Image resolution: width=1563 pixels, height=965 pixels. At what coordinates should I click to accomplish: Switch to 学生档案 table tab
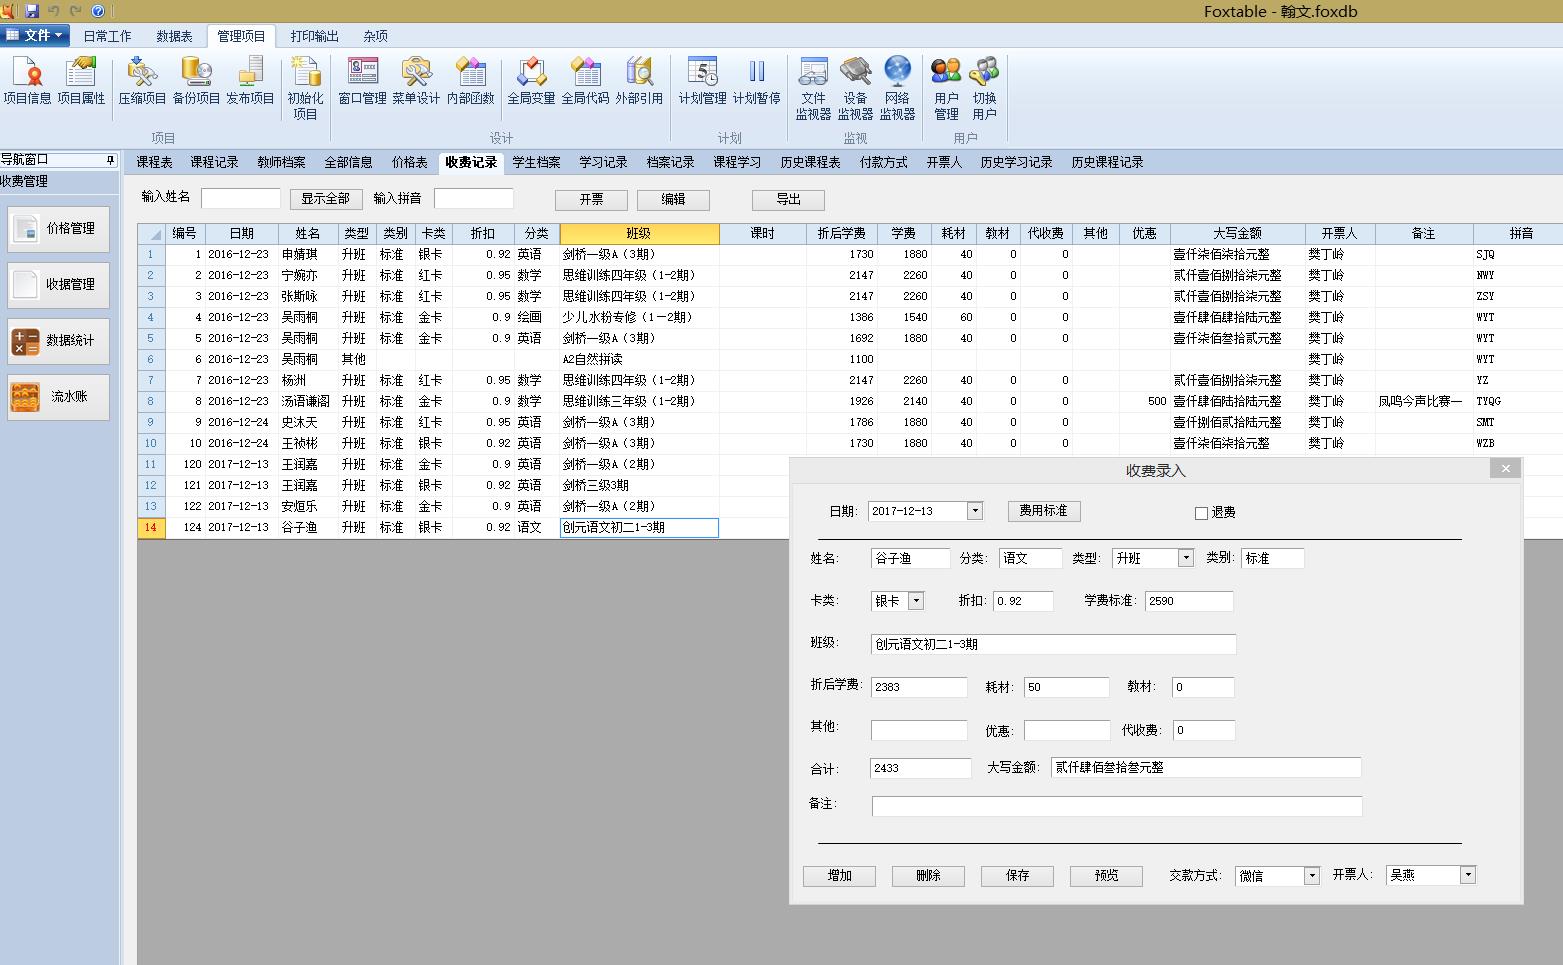click(536, 162)
